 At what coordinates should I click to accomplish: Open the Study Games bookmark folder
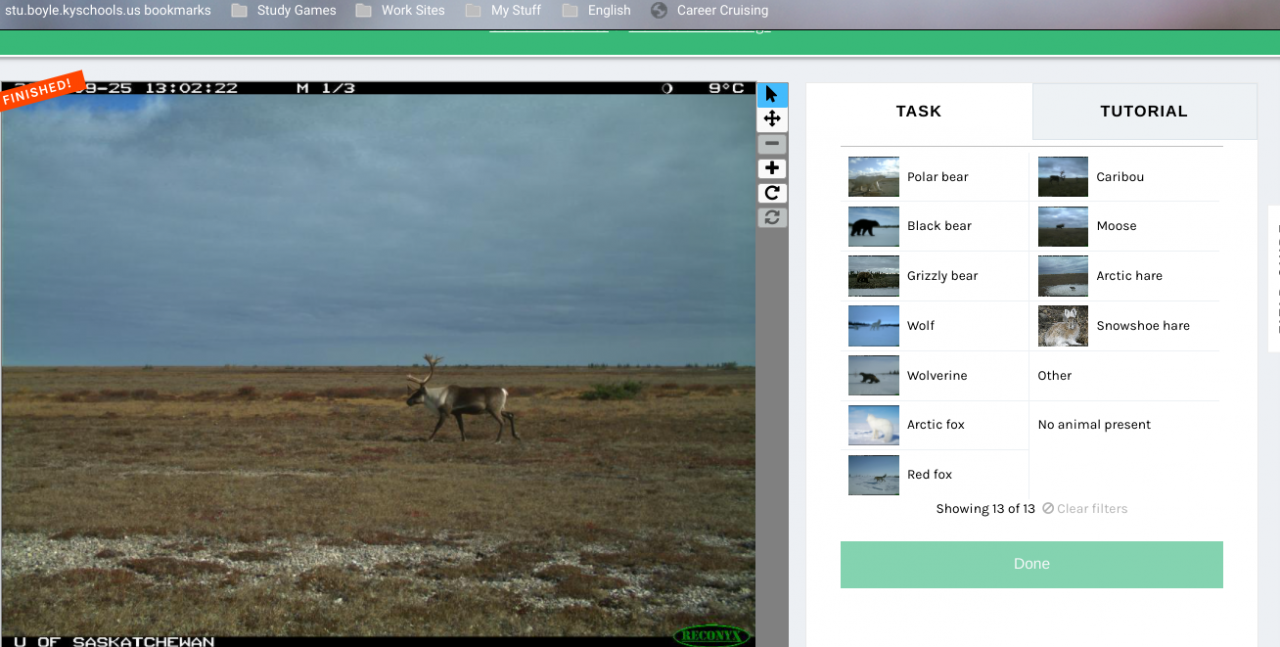pos(284,10)
